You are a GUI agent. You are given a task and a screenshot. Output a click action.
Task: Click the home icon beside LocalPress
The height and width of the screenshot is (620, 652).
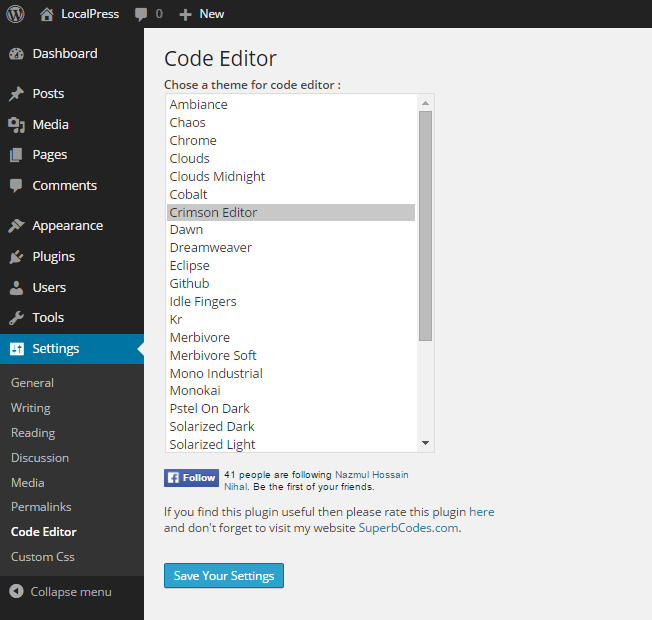[x=47, y=14]
